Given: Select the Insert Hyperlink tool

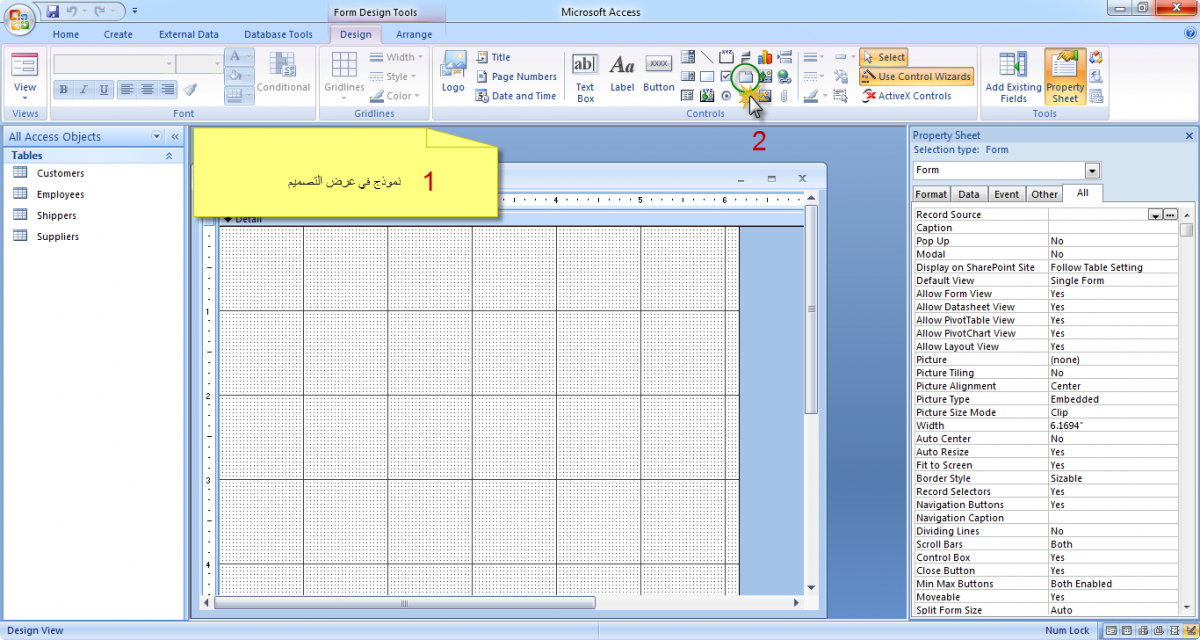Looking at the screenshot, I should pyautogui.click(x=784, y=76).
